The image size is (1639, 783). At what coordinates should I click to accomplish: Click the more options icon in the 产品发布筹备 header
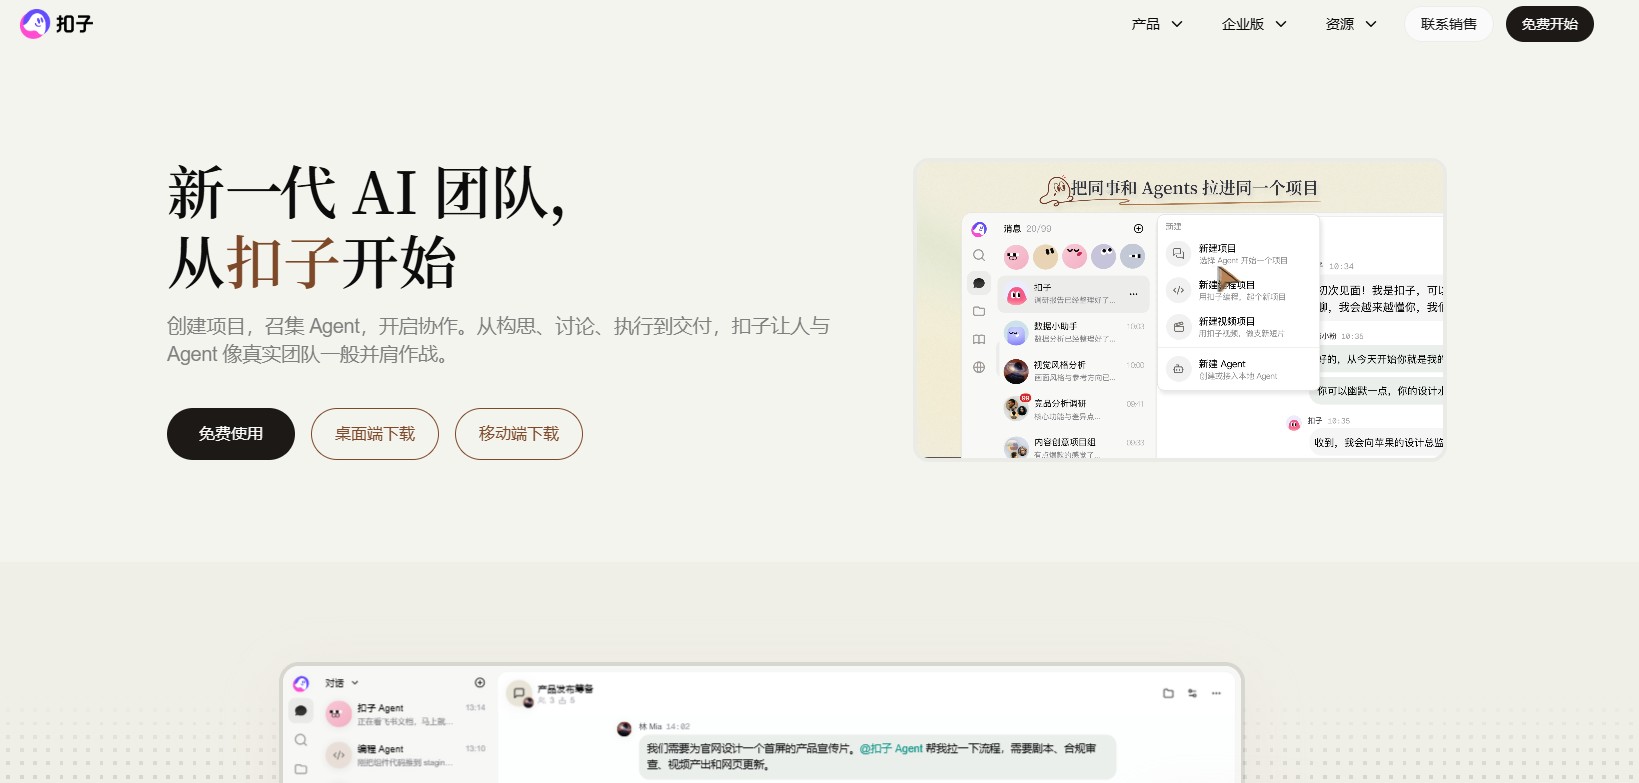pyautogui.click(x=1216, y=693)
